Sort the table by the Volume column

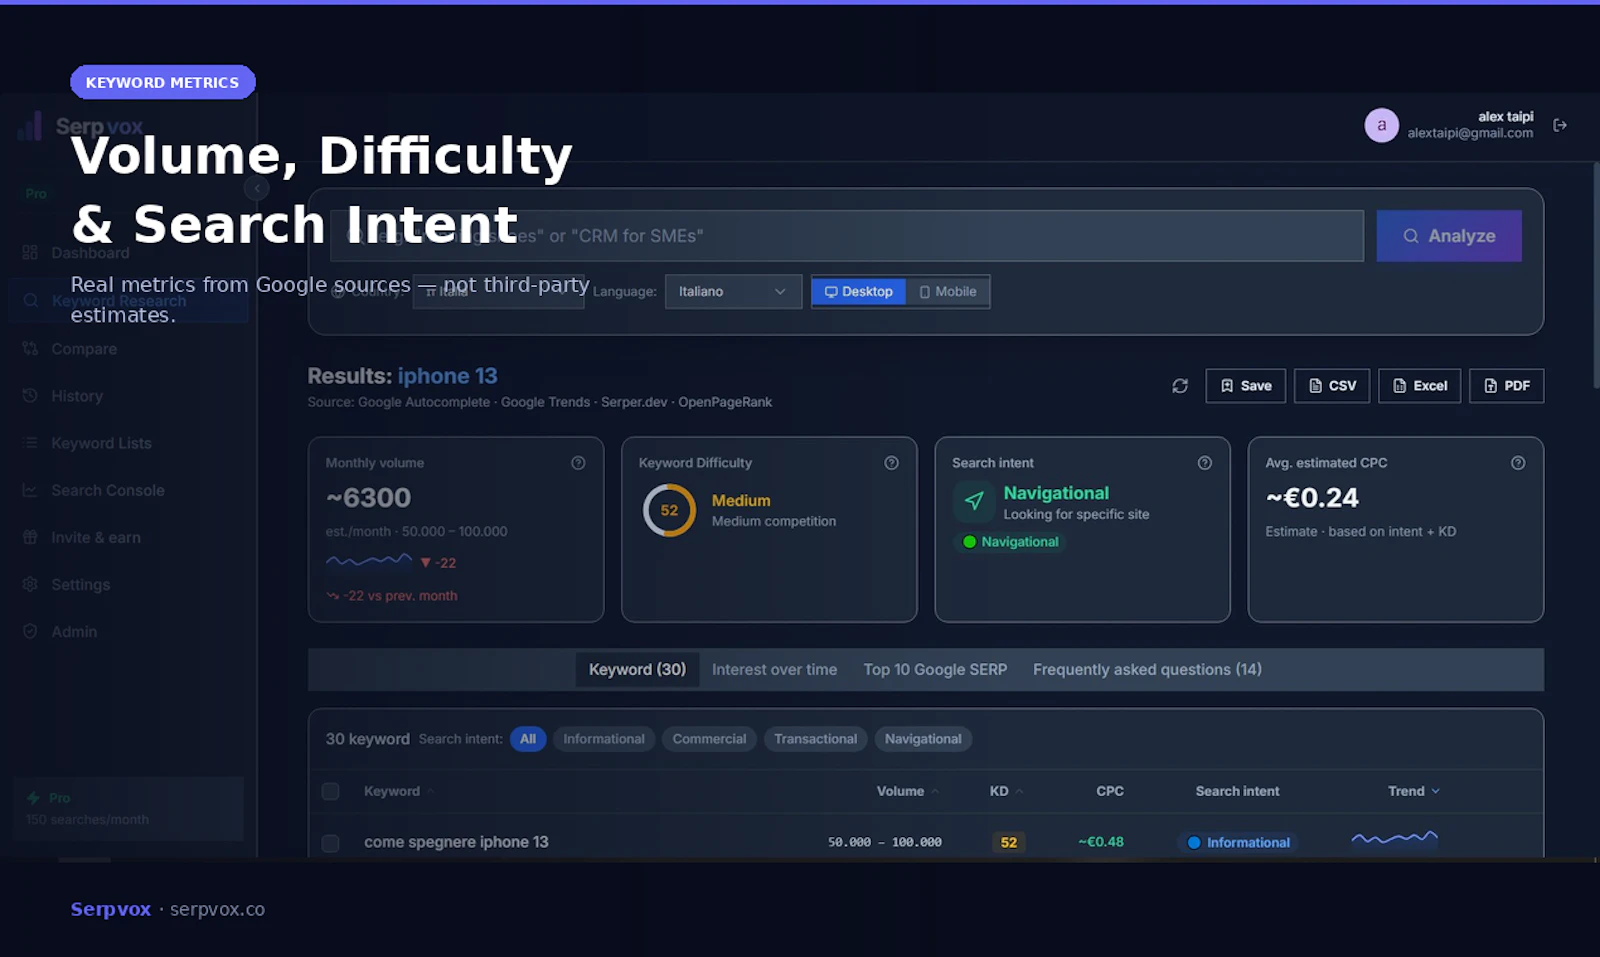[907, 791]
